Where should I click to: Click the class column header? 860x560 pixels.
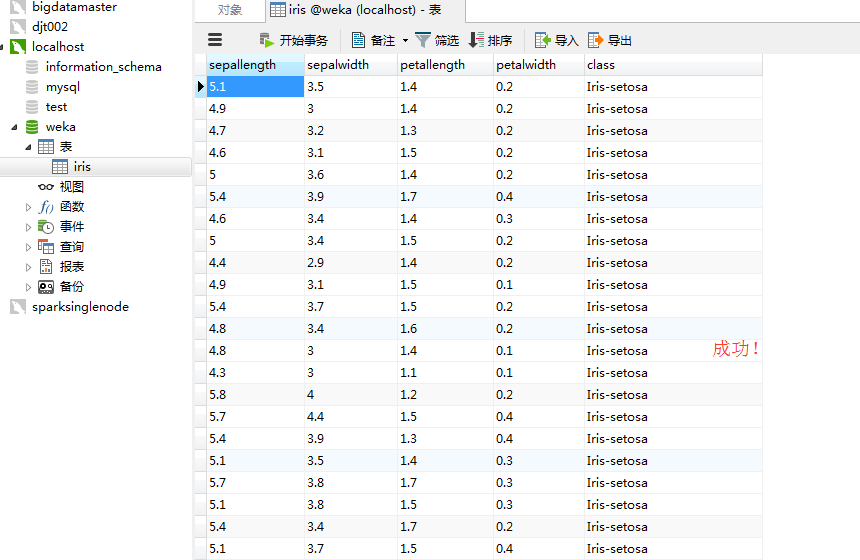coord(673,65)
